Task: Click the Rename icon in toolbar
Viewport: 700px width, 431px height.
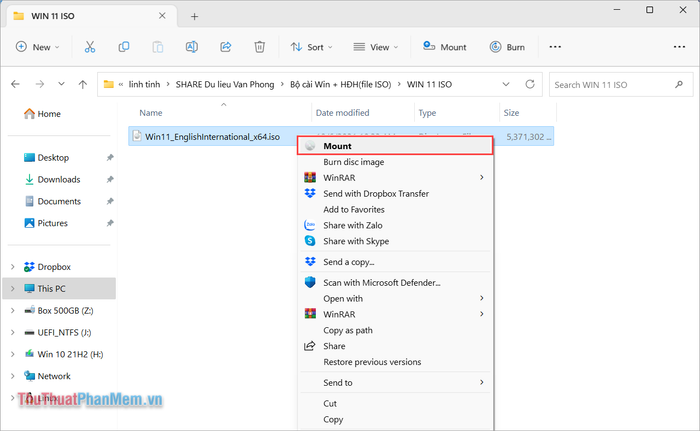Action: (x=192, y=47)
